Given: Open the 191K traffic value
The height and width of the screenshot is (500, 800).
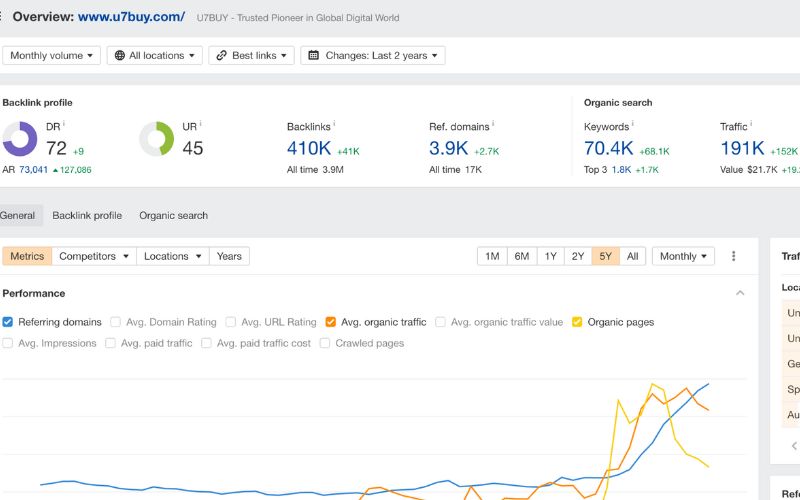Looking at the screenshot, I should point(742,148).
